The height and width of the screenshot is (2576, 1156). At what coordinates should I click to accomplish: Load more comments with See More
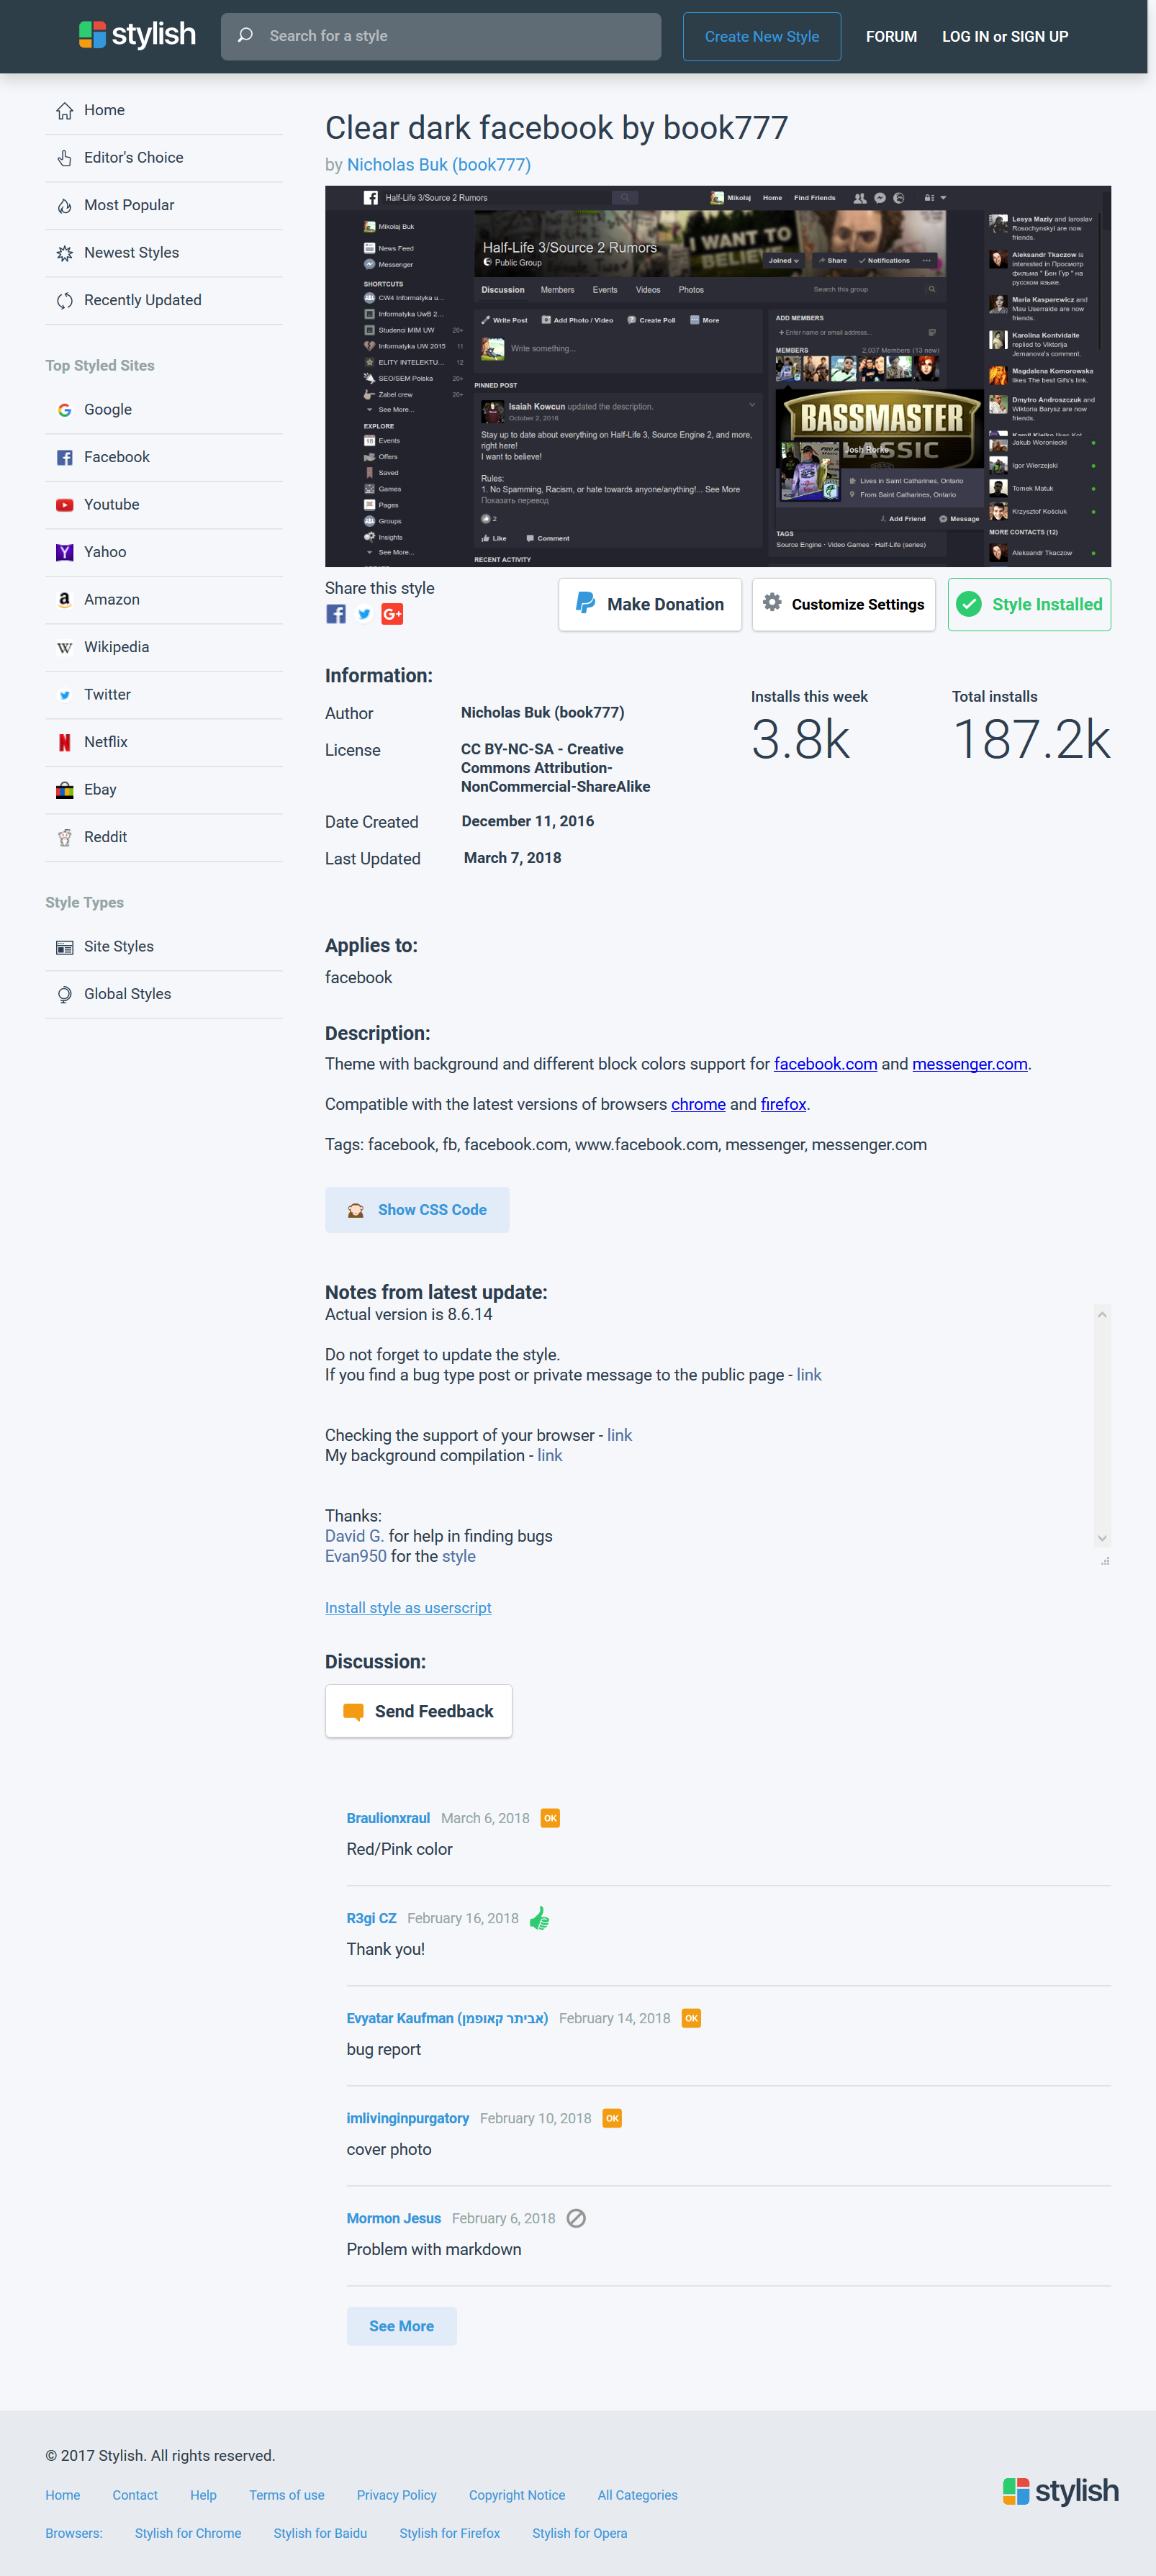pyautogui.click(x=401, y=2326)
